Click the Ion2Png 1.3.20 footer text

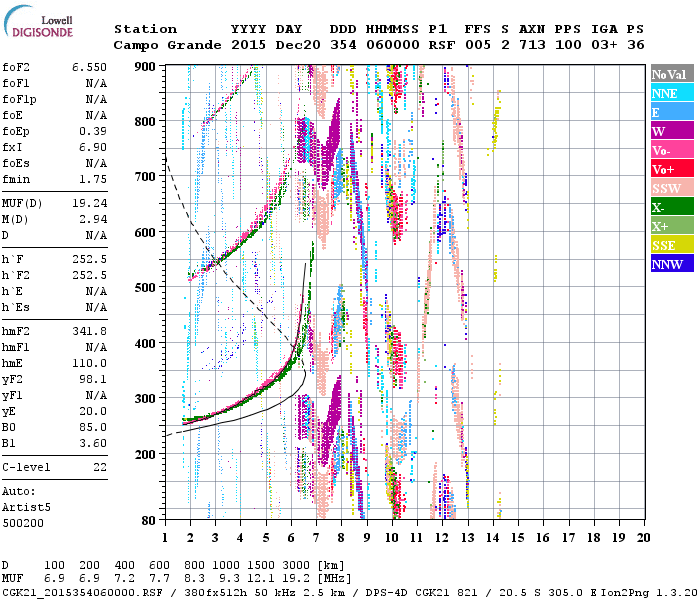[650, 593]
